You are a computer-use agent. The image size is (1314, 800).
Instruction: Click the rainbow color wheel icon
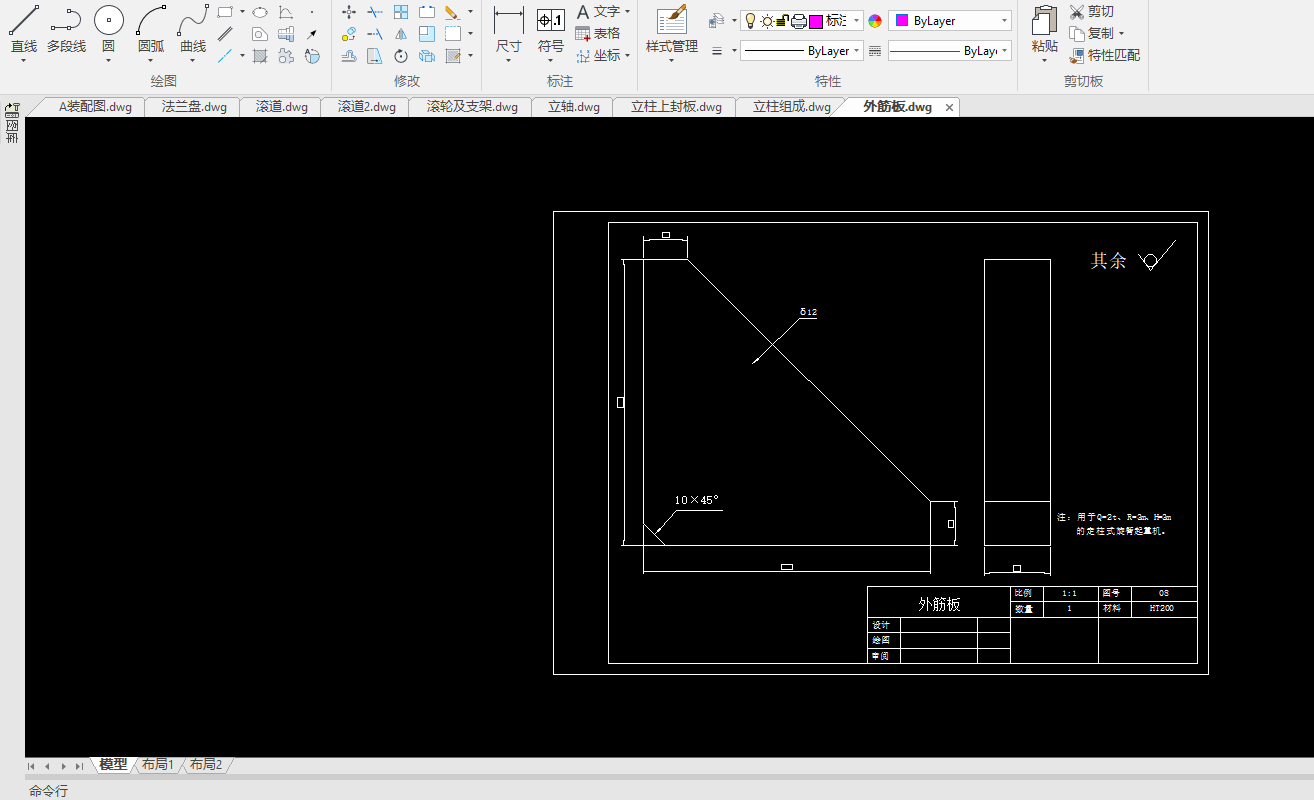click(875, 21)
